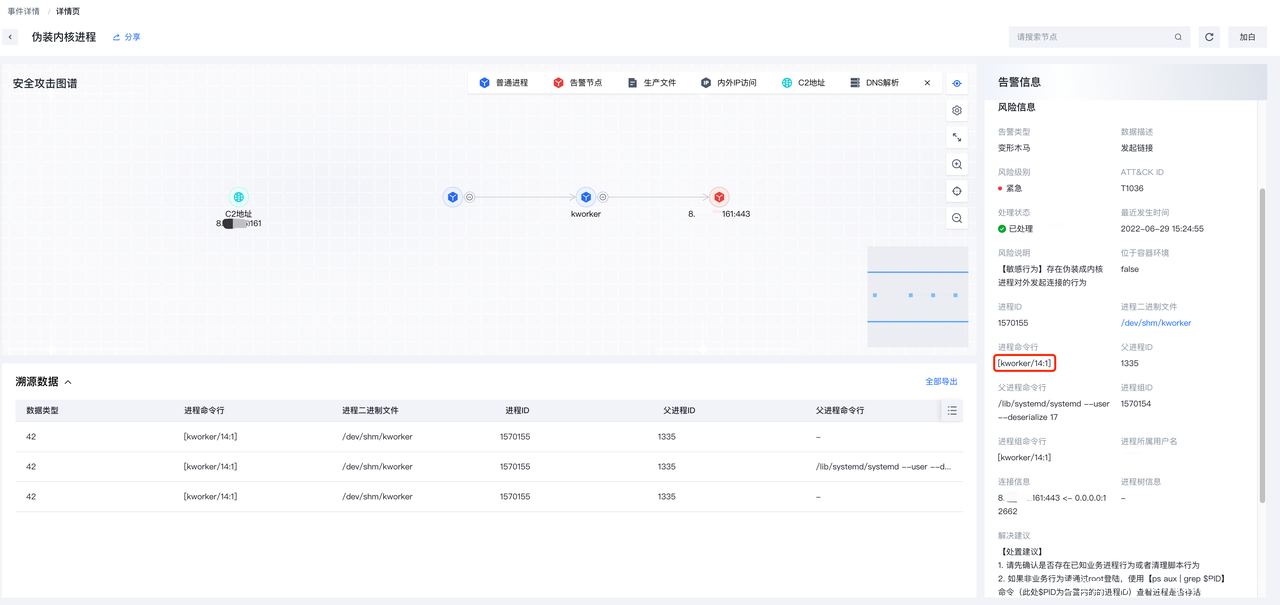Click the graph settings gear icon

click(x=957, y=111)
